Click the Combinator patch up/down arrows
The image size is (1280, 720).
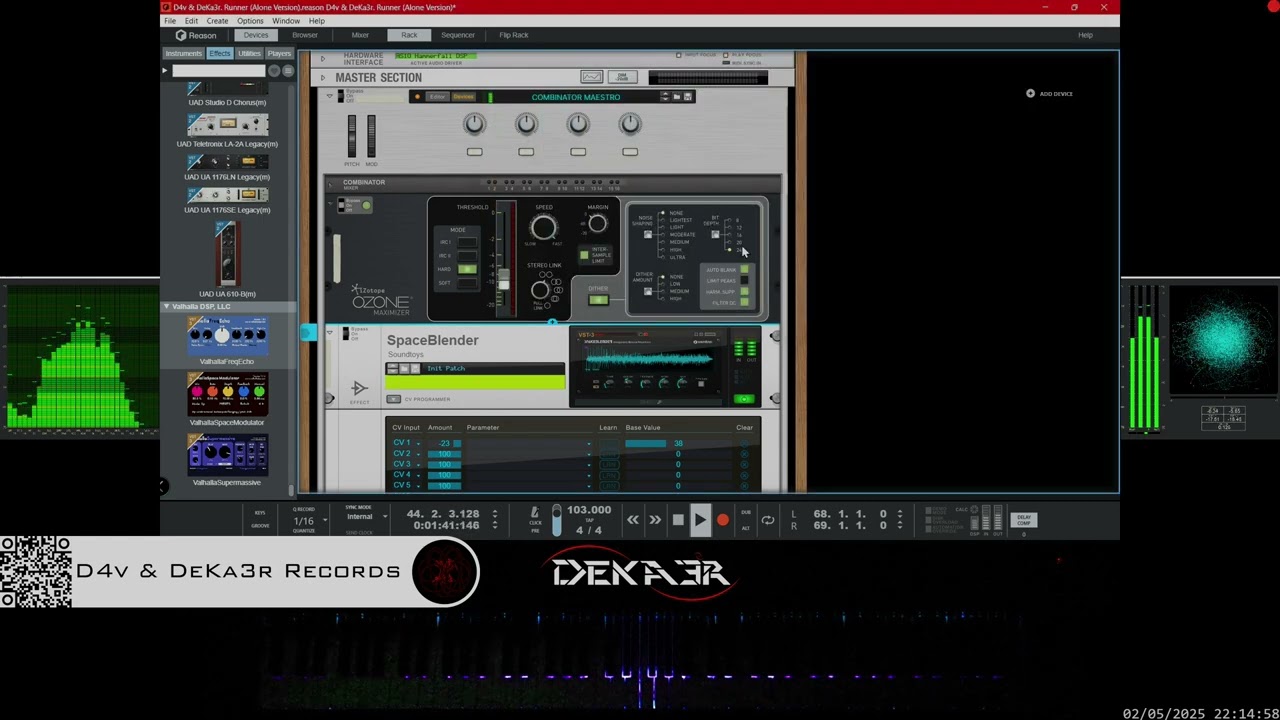click(665, 97)
